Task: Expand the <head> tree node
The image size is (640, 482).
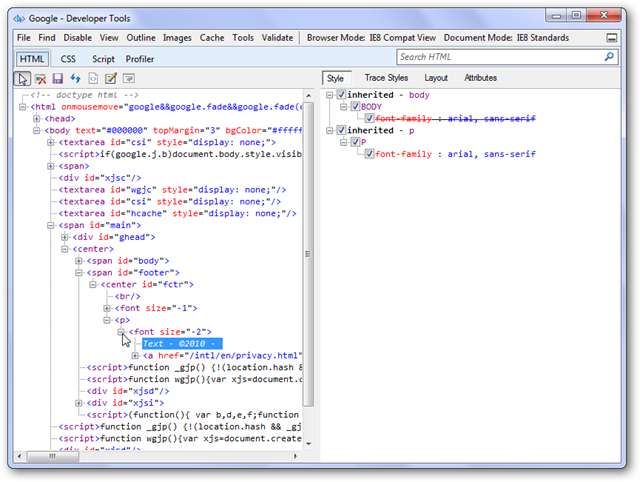Action: (x=37, y=118)
